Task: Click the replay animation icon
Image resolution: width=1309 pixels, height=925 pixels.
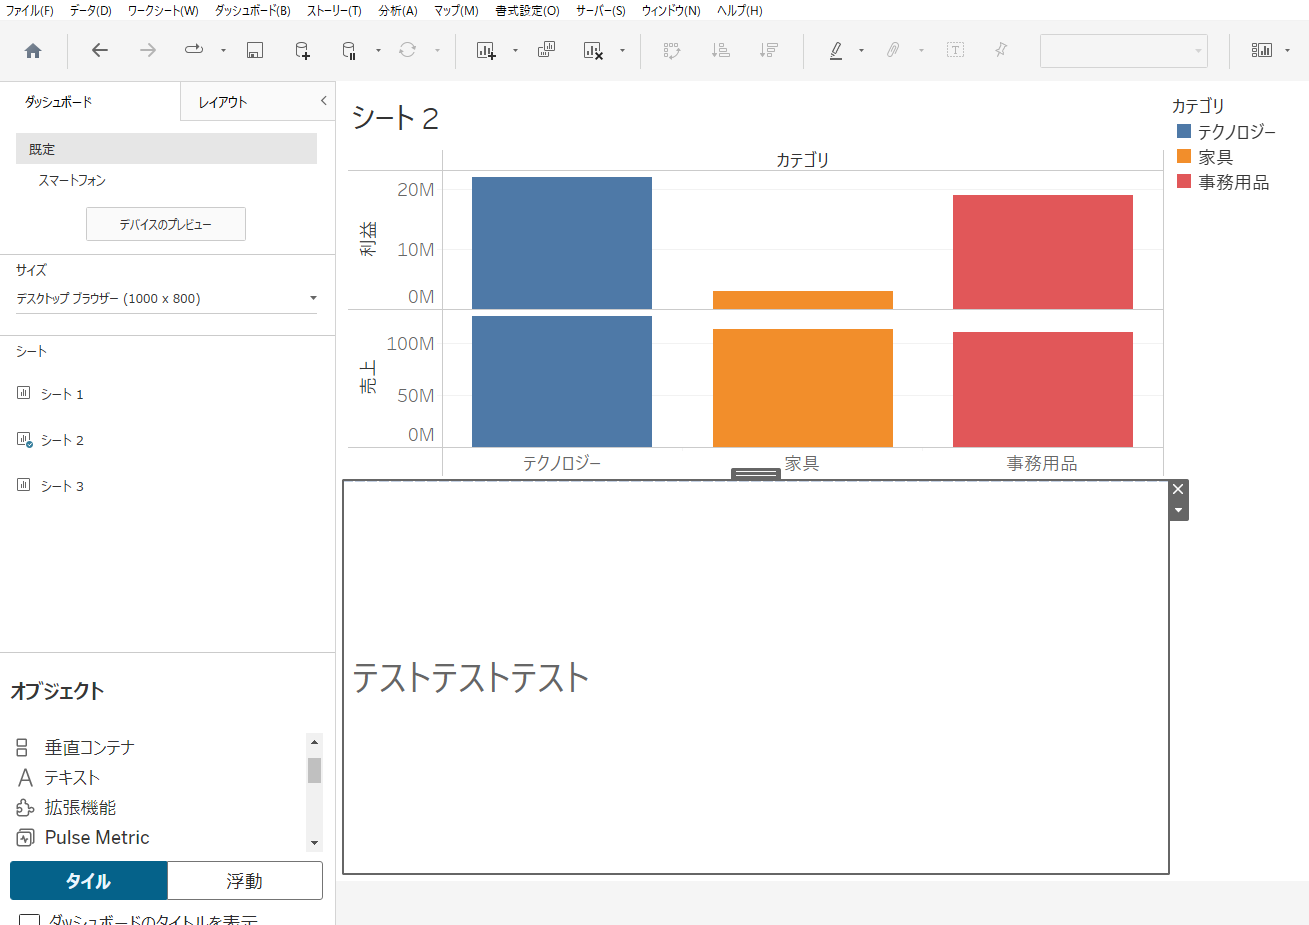Action: click(x=194, y=49)
